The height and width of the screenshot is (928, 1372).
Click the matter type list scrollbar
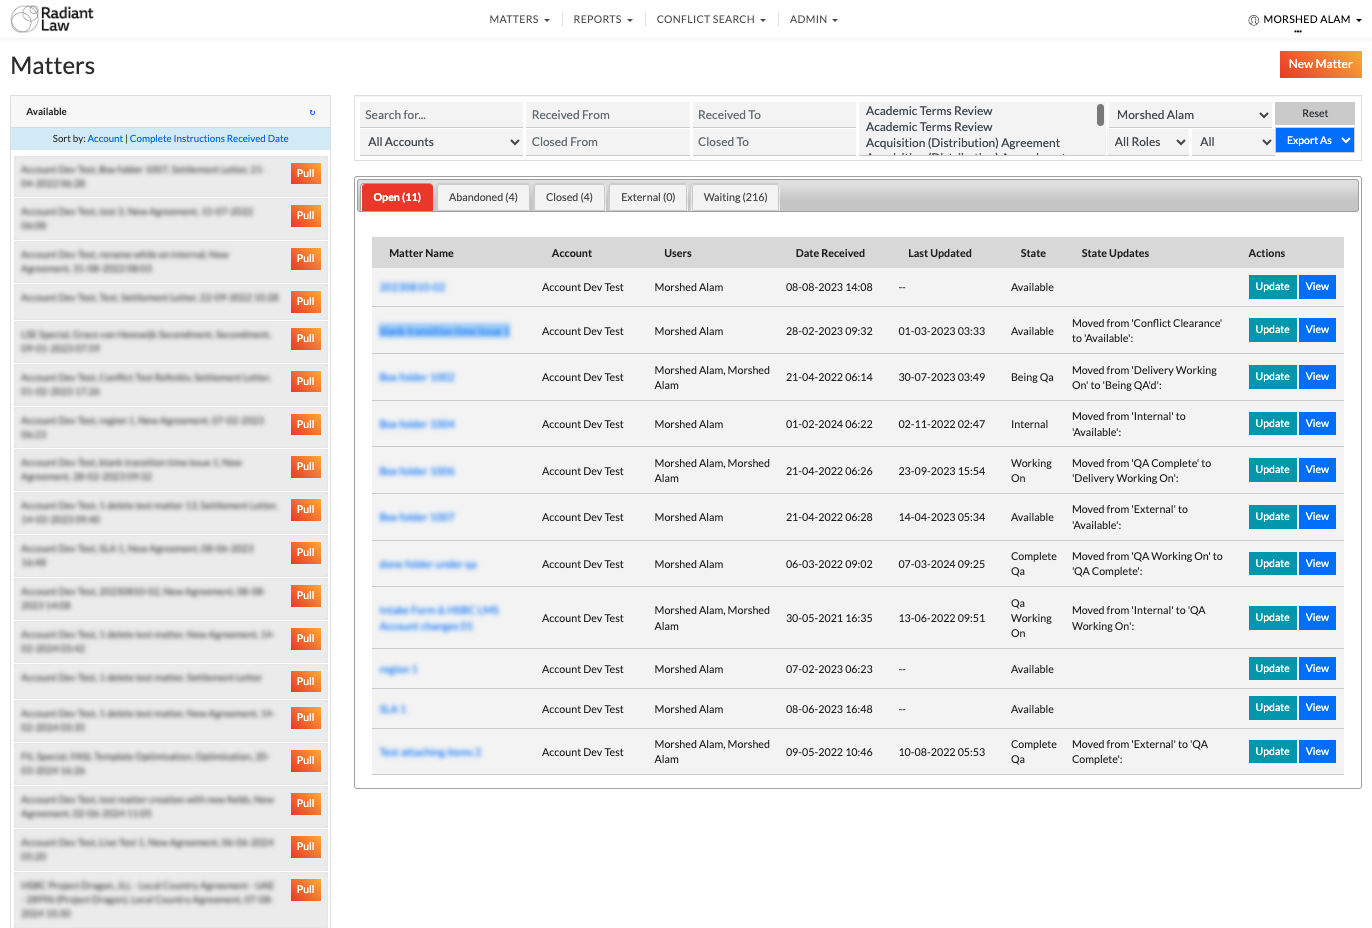coord(1100,114)
